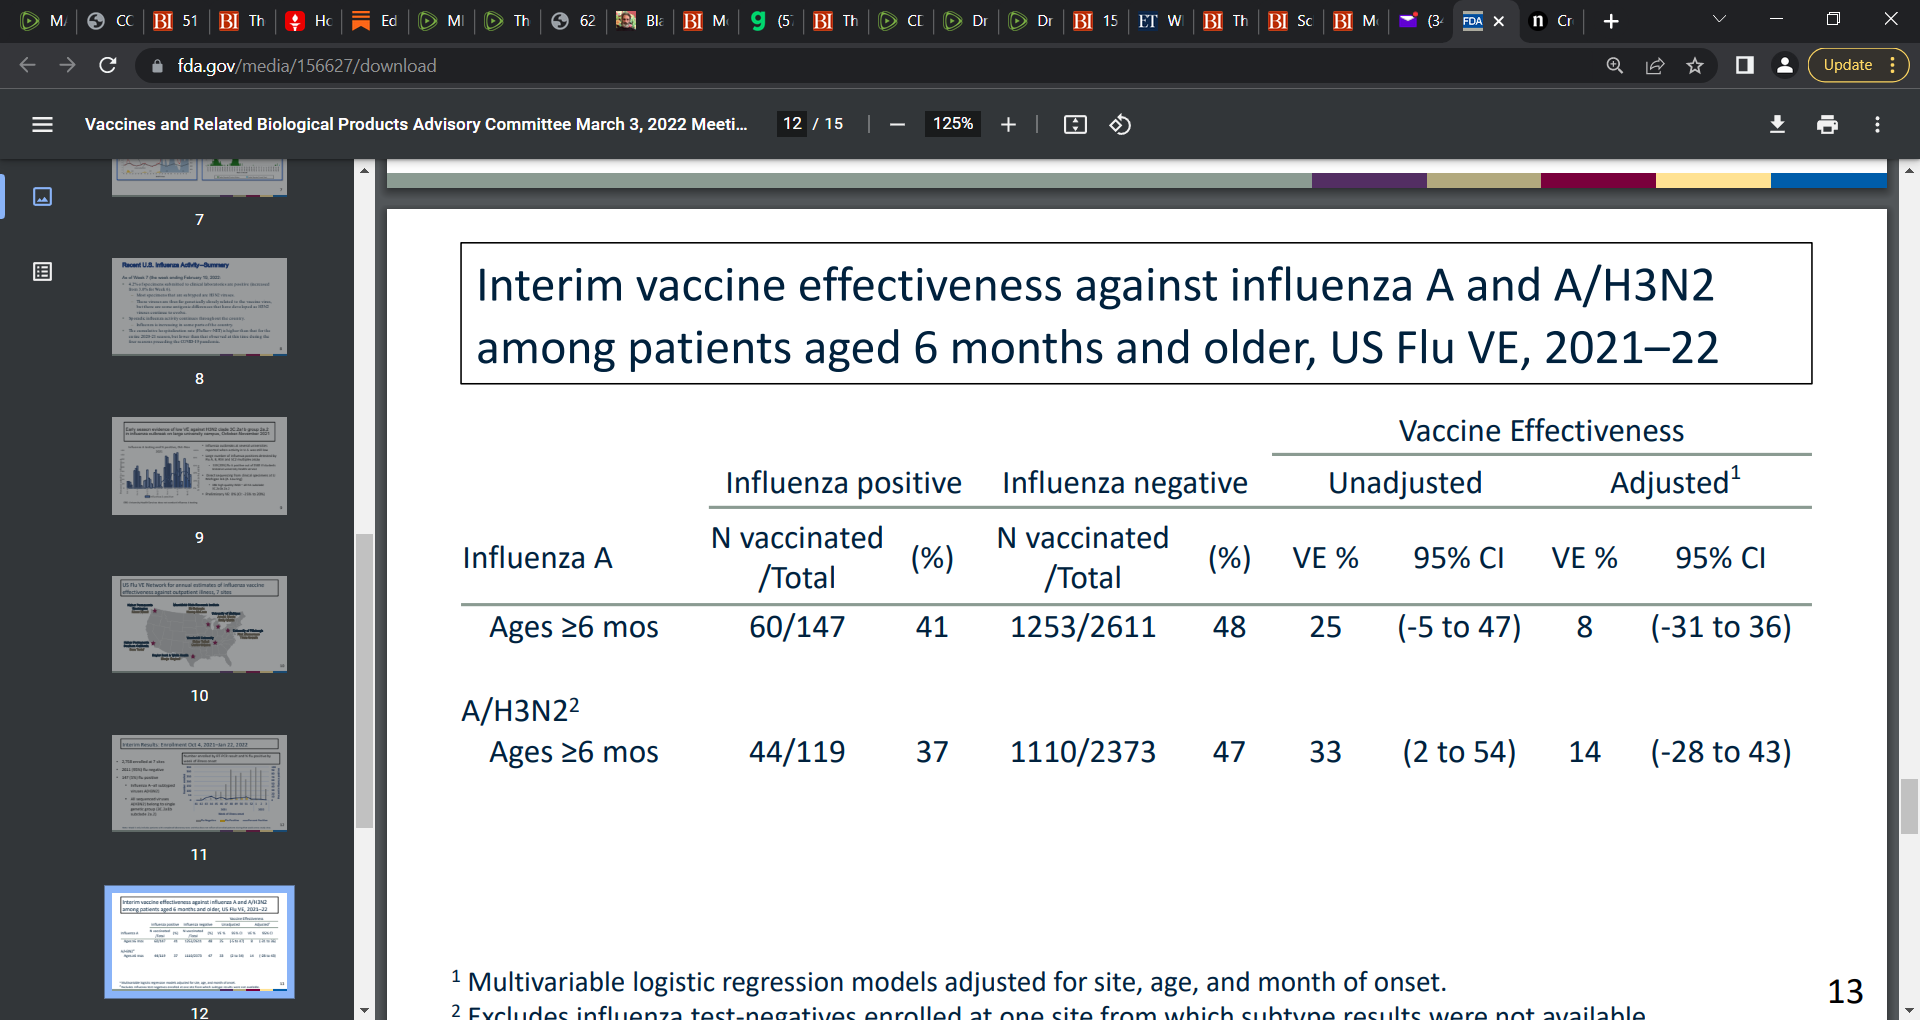Screen dimensions: 1920x1020
Task: Rotate the document counterclockwise
Action: [1120, 124]
